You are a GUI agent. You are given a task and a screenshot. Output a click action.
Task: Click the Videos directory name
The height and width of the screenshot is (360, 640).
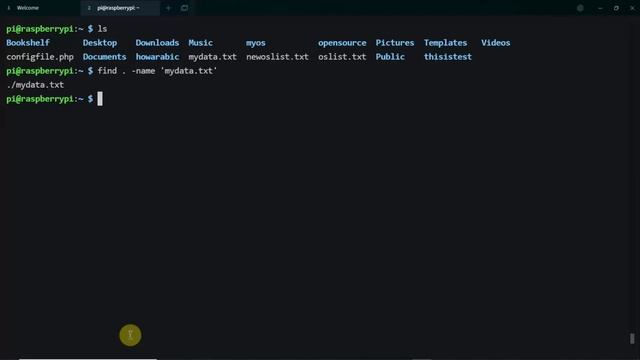click(x=496, y=43)
